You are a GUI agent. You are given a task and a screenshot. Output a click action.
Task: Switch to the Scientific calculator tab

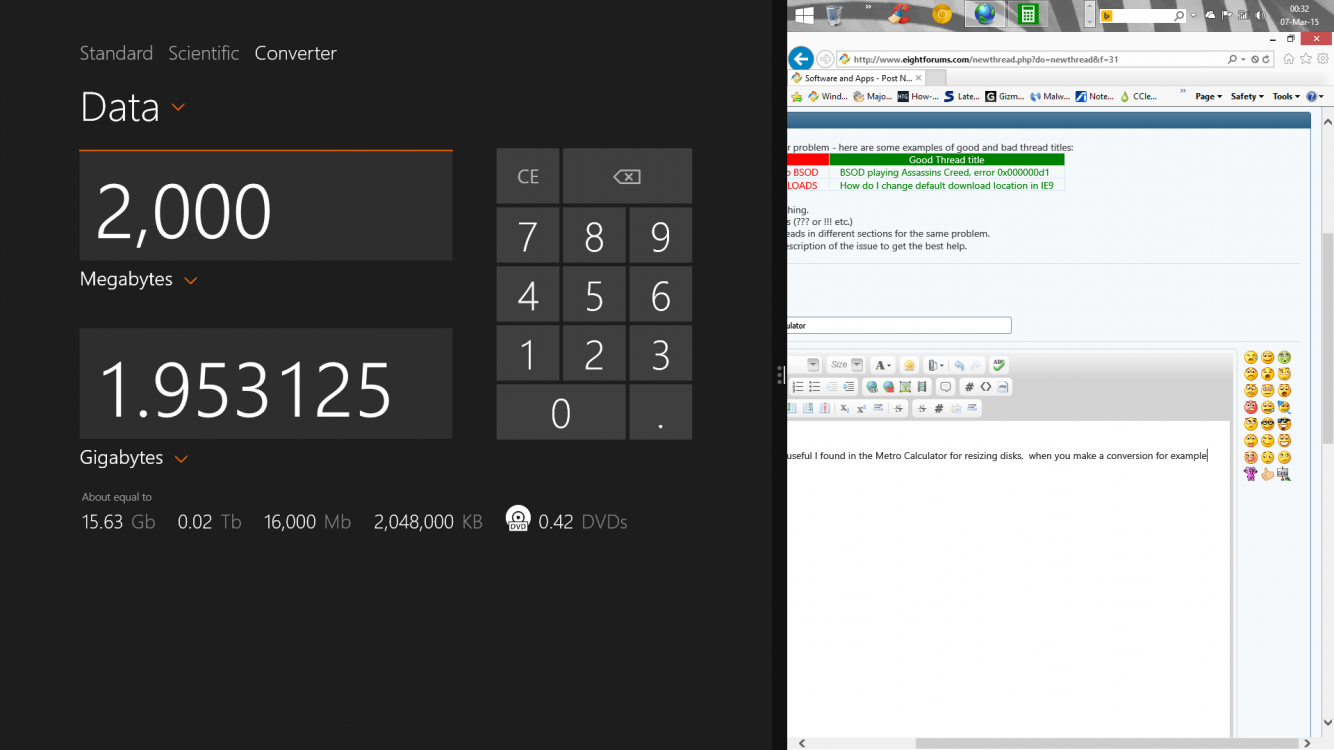[x=204, y=53]
